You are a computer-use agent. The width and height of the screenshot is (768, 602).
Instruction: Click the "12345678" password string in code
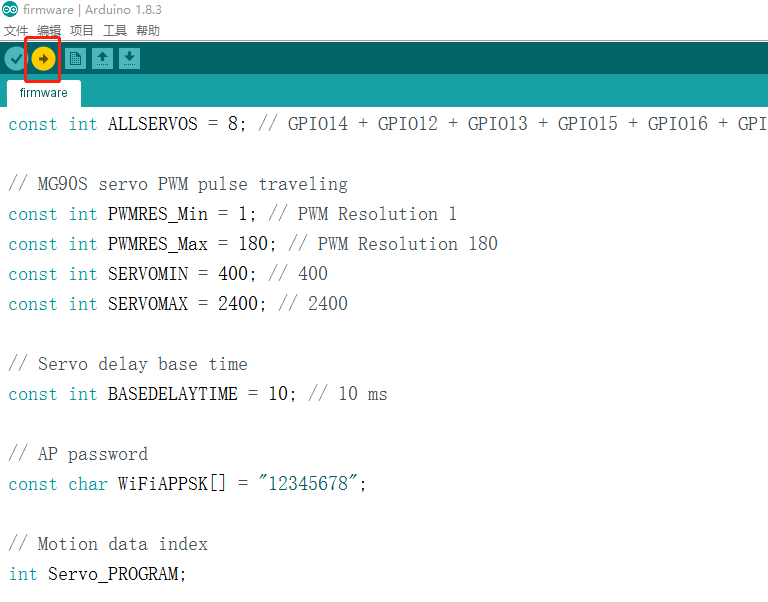311,484
